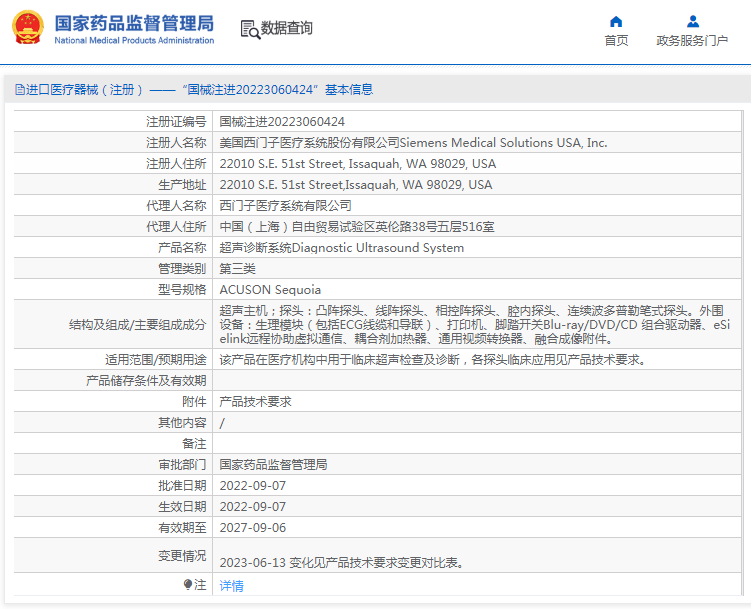Viewport: 751px width, 609px height.
Task: Select the 结构及组成 description text
Action: [475, 325]
